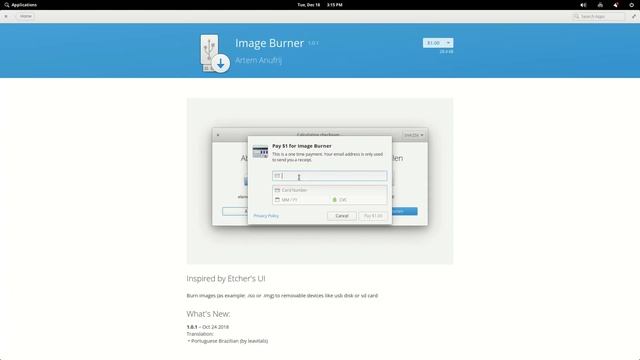This screenshot has width=640, height=360.
Task: Click the 1.0.1 – Oct 24 2018 release line
Action: point(208,327)
